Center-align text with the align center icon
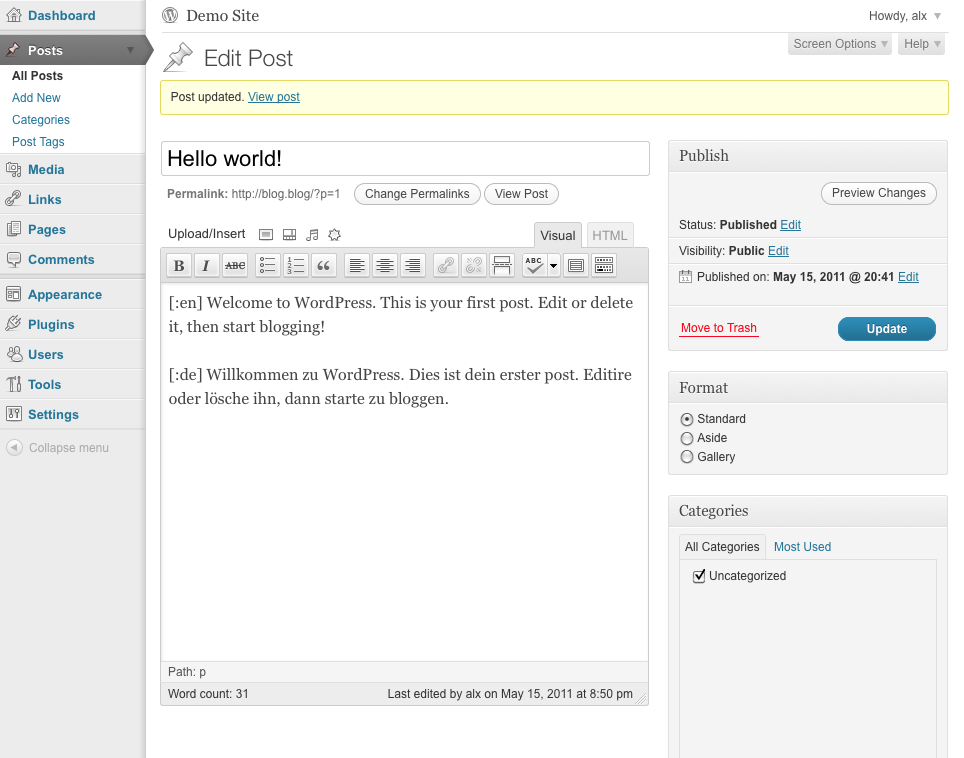 pos(385,266)
